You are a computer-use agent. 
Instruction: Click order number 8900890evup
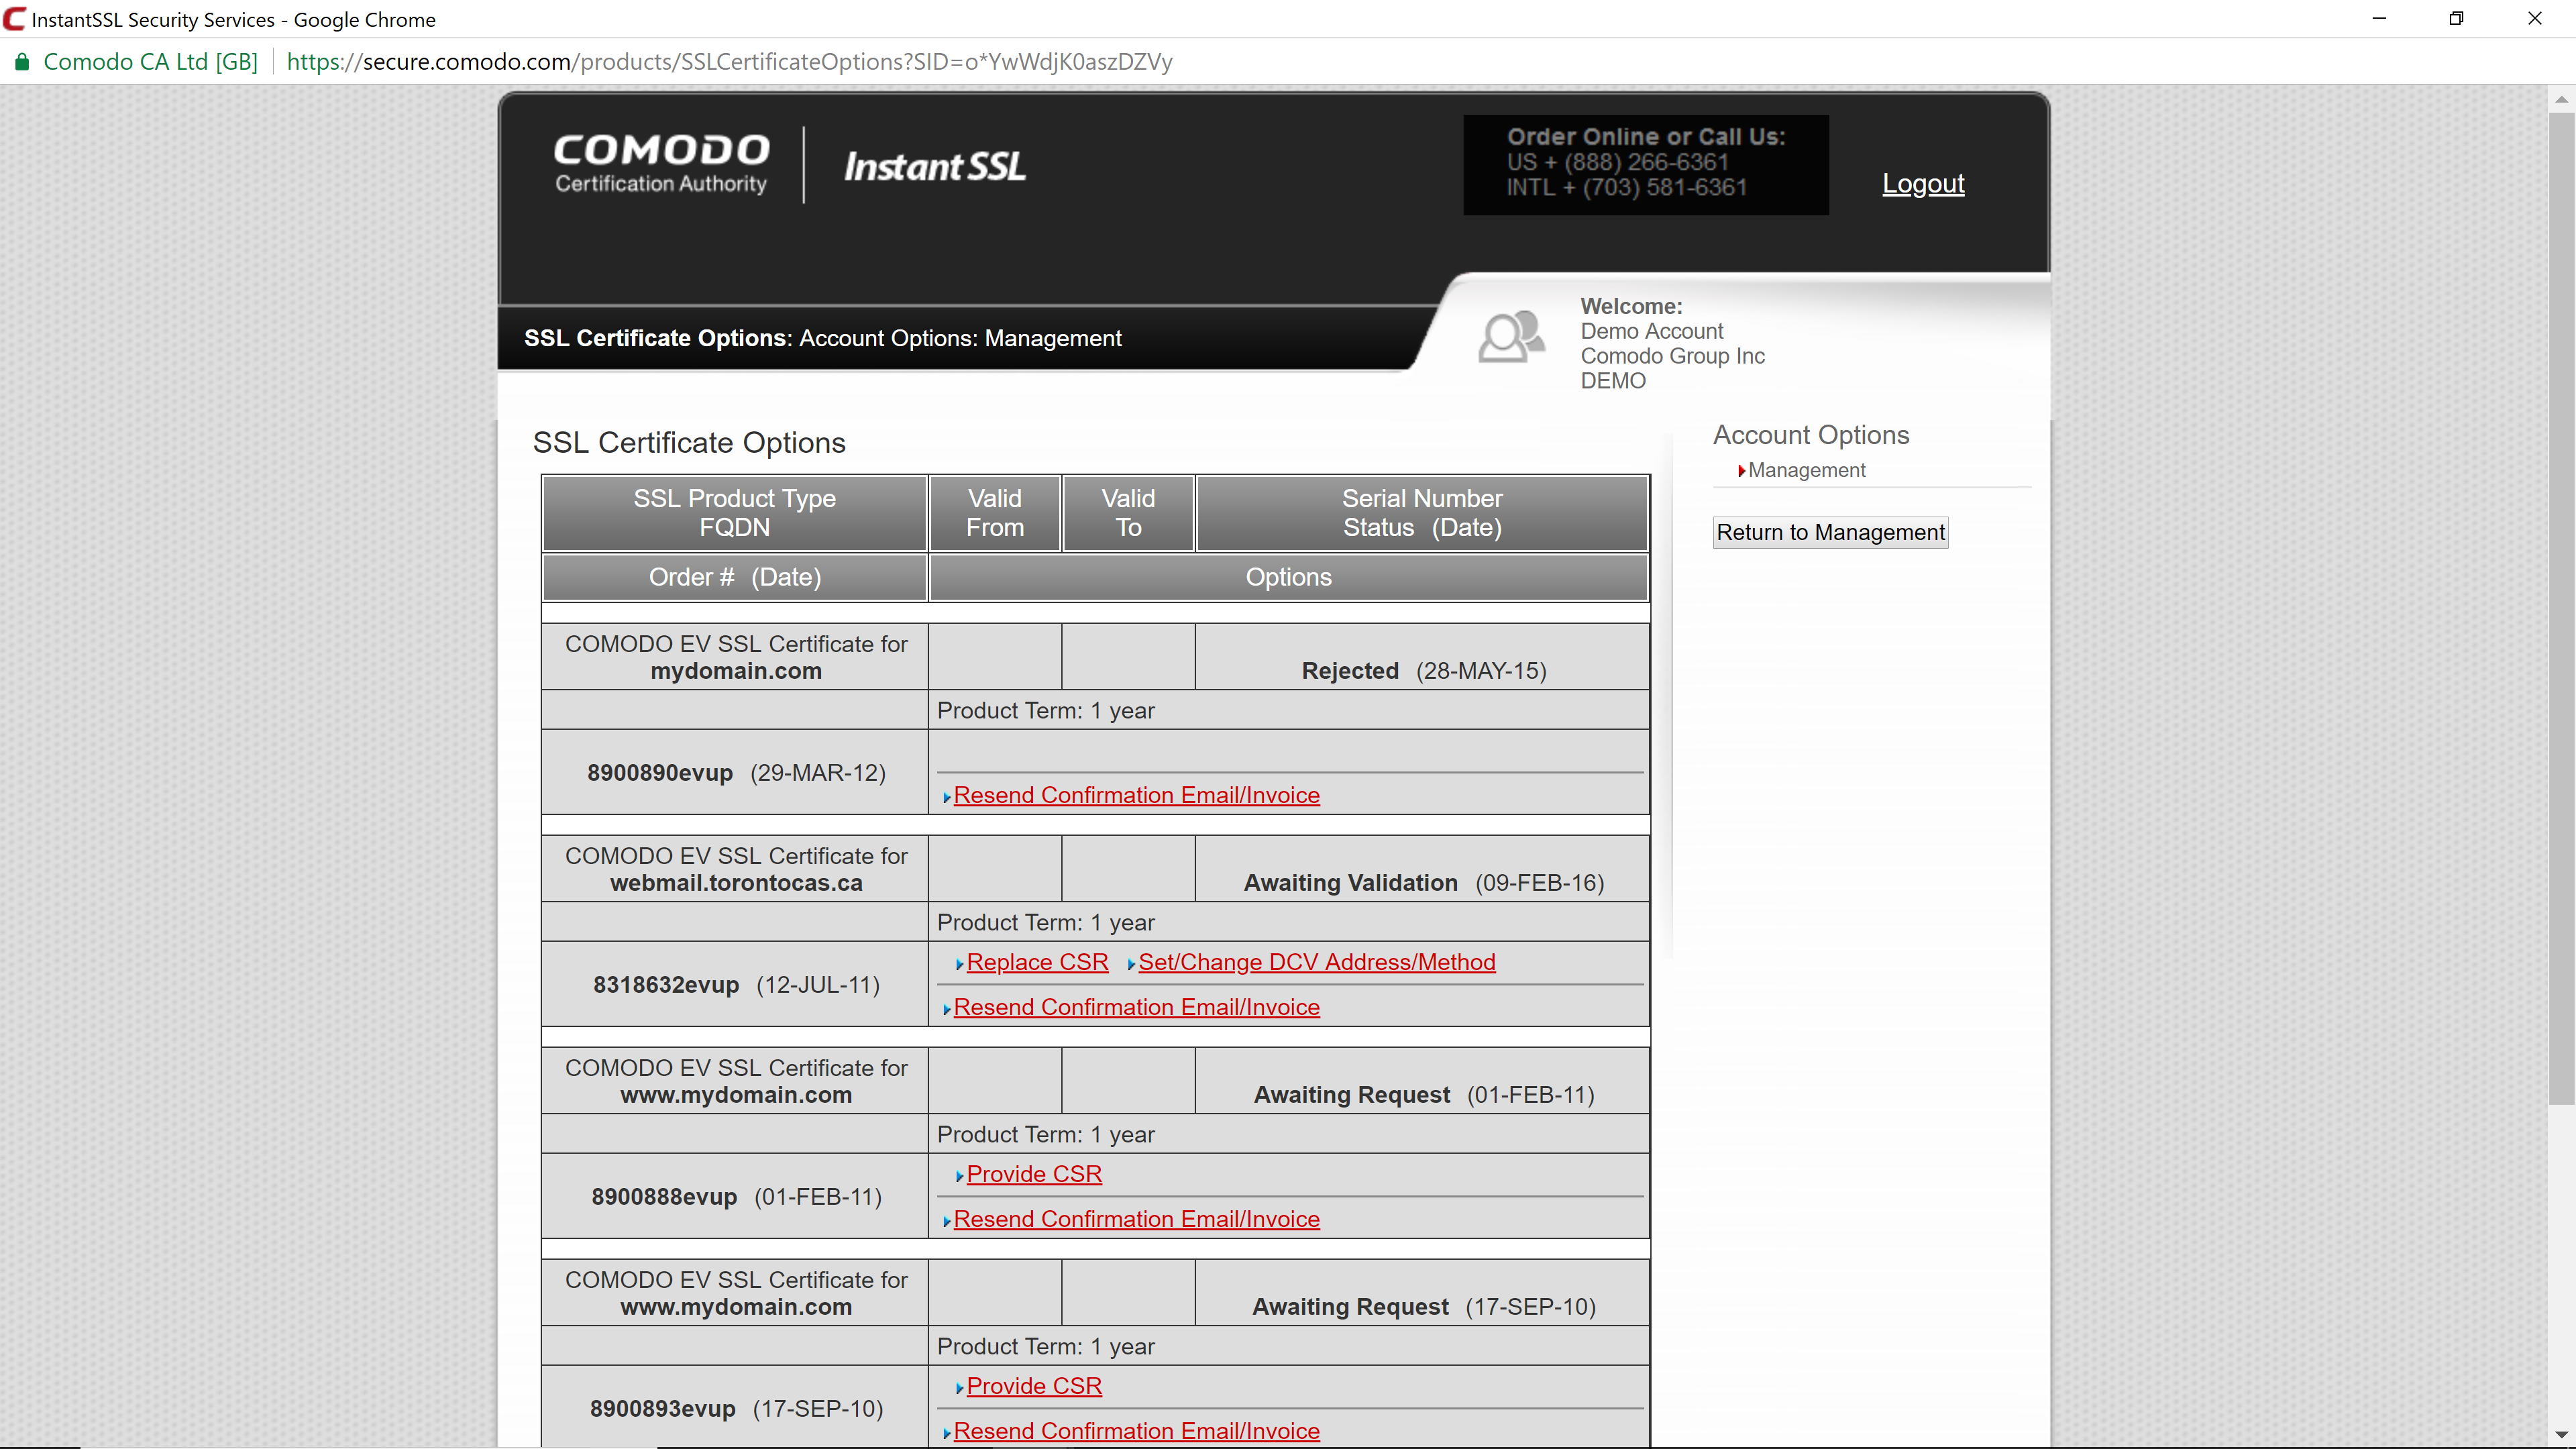(660, 773)
